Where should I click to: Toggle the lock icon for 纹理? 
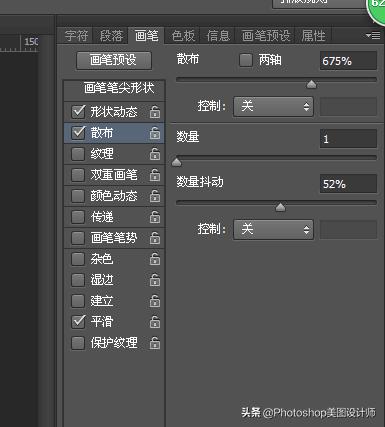pos(155,154)
